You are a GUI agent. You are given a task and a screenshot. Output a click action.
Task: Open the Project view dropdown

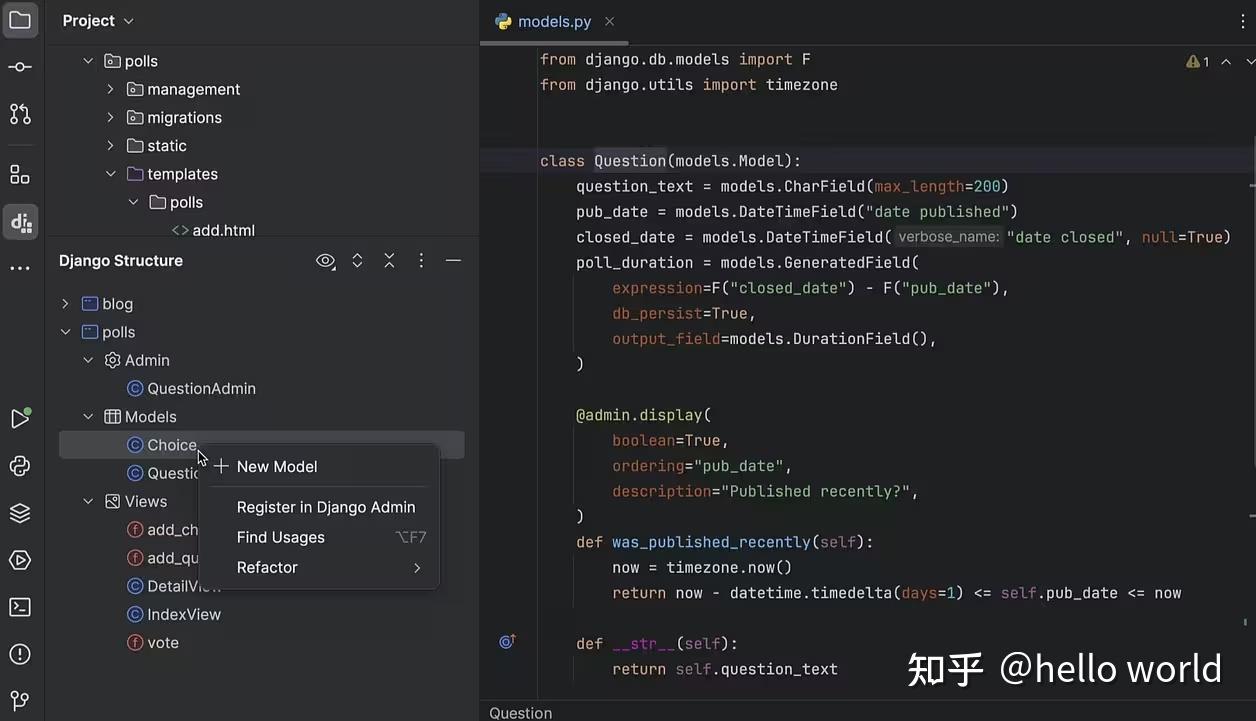click(97, 20)
